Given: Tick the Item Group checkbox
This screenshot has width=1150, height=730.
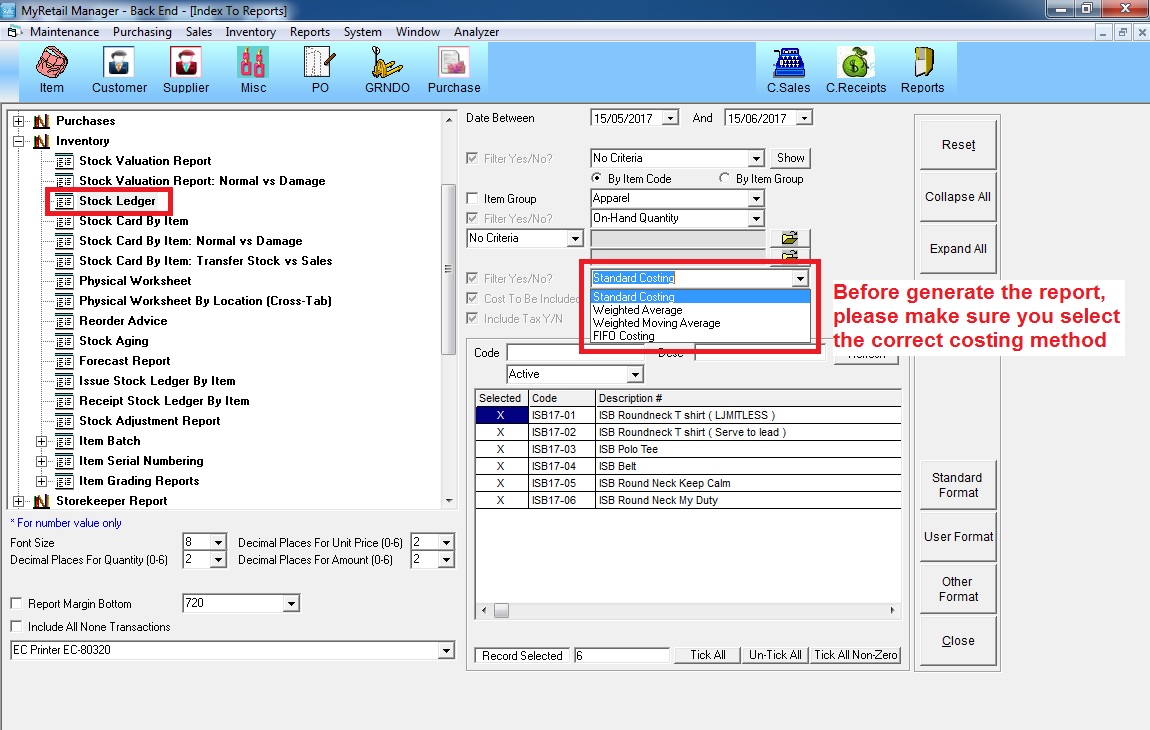Looking at the screenshot, I should 474,199.
